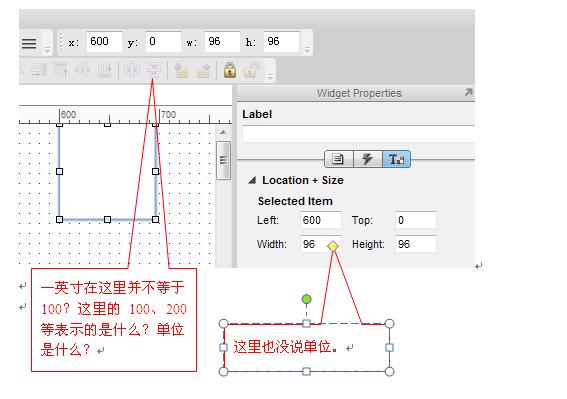Select the Formatting tab in Widget Properties

click(396, 159)
